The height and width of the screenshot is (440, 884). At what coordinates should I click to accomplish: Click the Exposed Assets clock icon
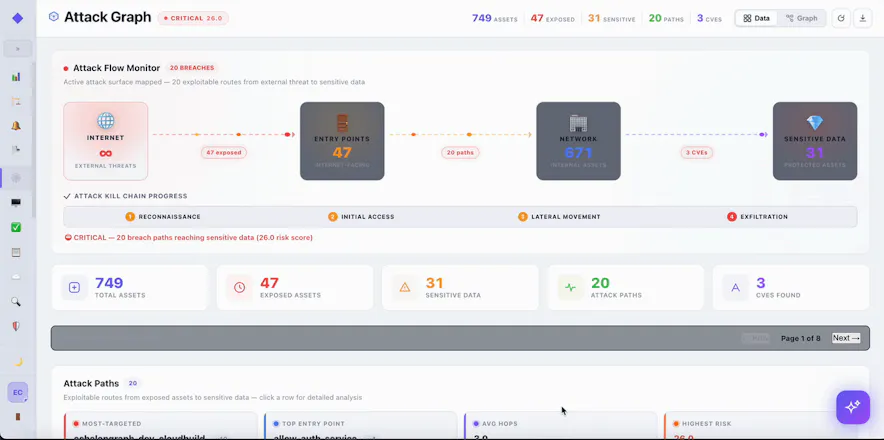coord(239,288)
